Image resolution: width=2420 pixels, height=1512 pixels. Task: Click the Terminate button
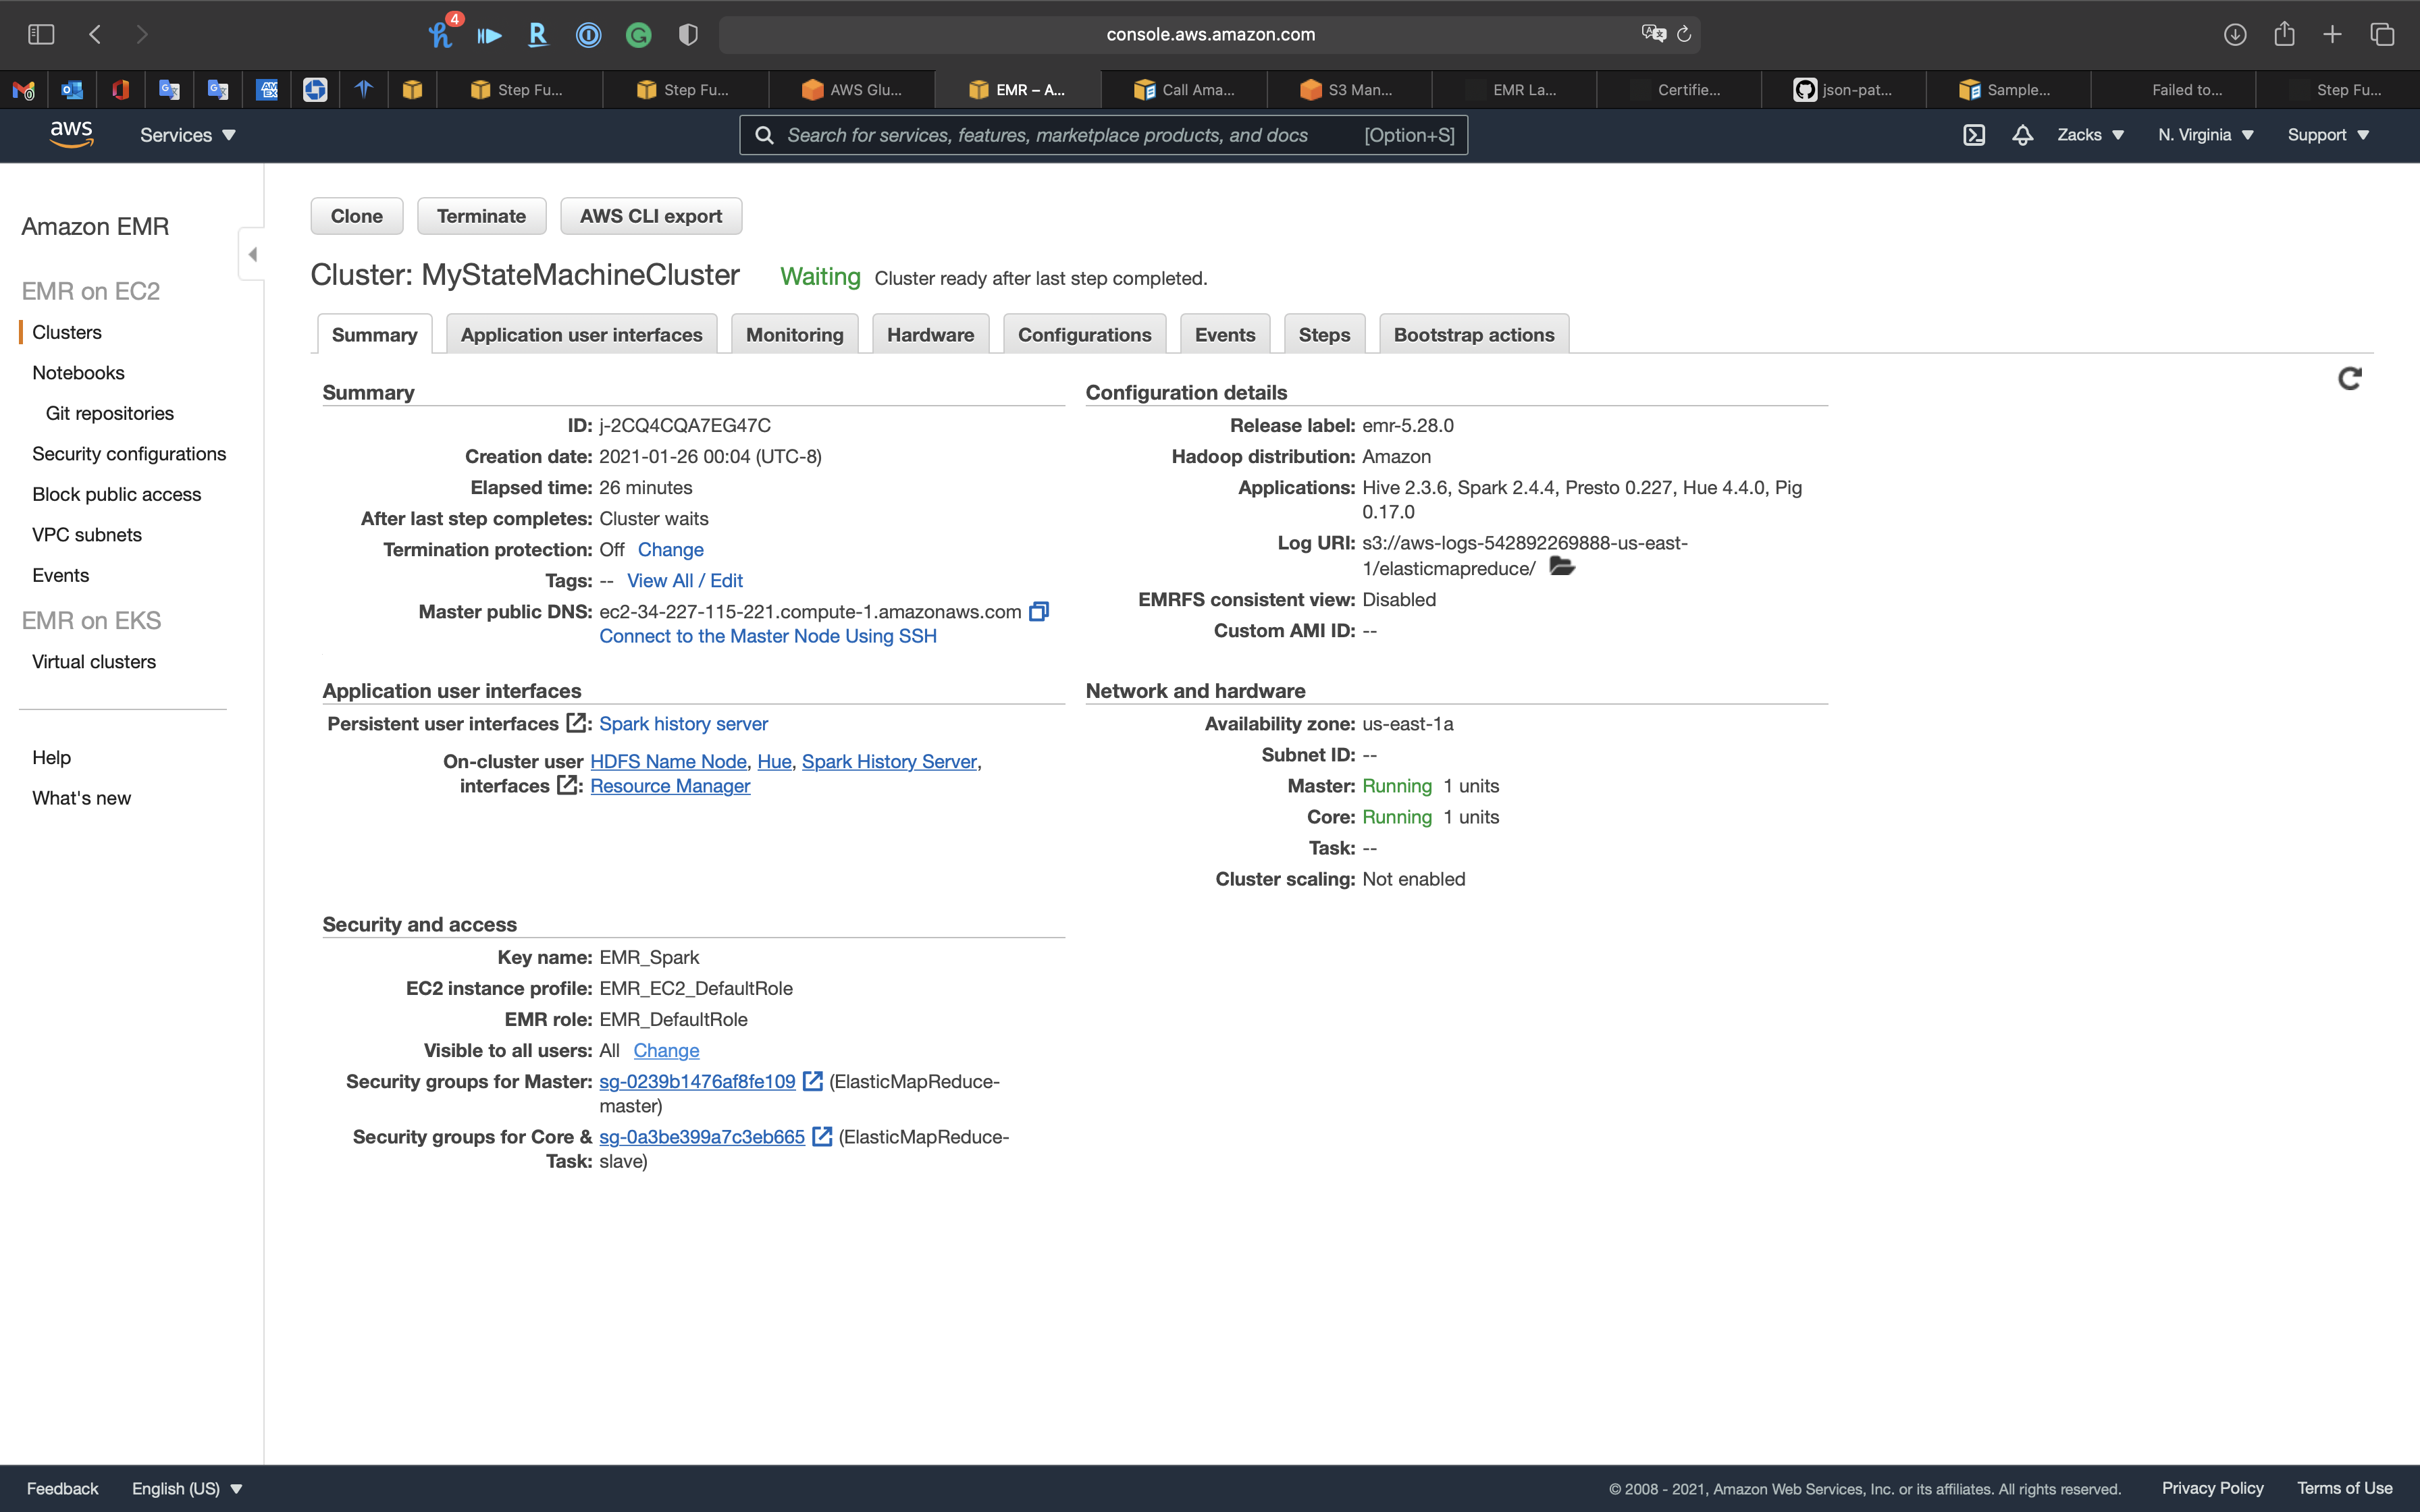[481, 216]
